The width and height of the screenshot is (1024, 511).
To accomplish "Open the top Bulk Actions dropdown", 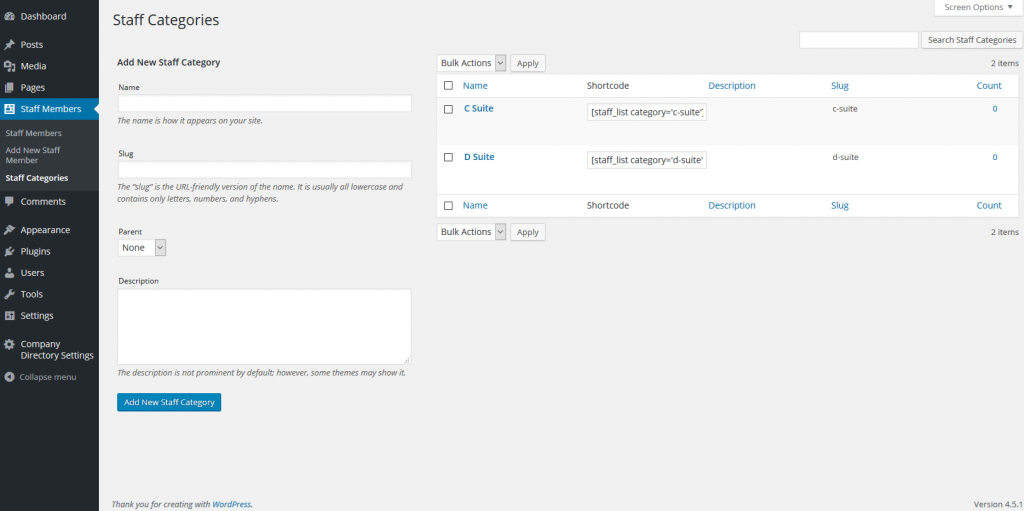I will tap(472, 63).
